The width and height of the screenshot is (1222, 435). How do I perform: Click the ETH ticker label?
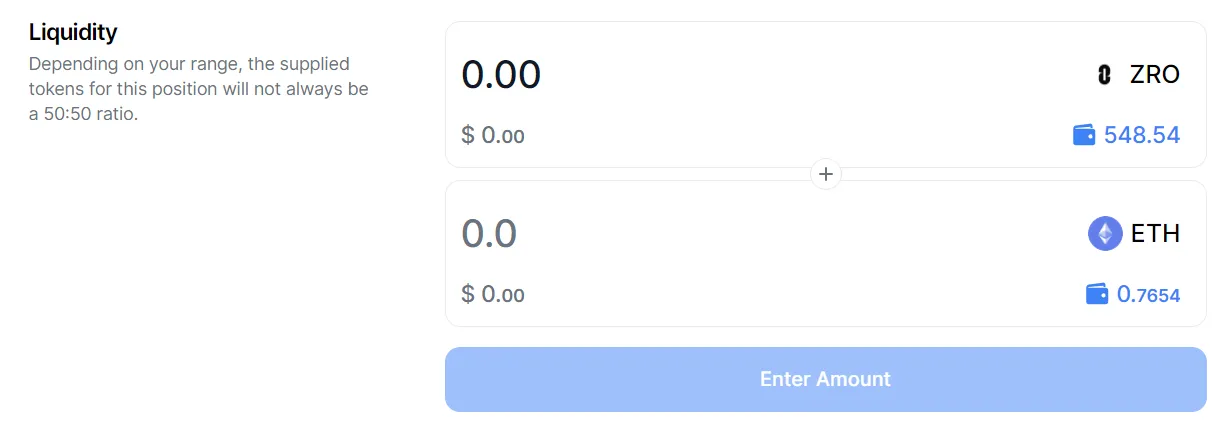(x=1155, y=234)
